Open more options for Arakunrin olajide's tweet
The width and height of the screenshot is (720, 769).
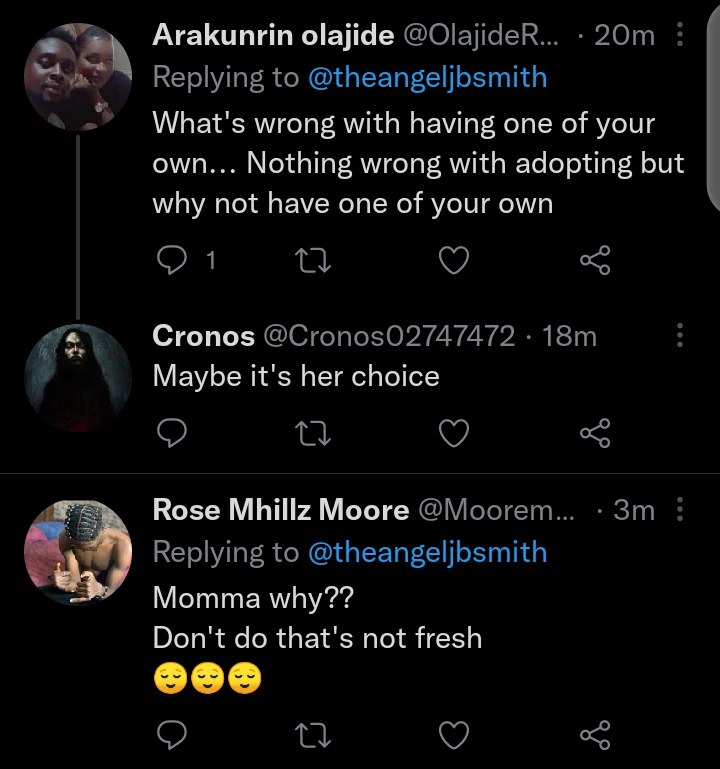pyautogui.click(x=681, y=36)
